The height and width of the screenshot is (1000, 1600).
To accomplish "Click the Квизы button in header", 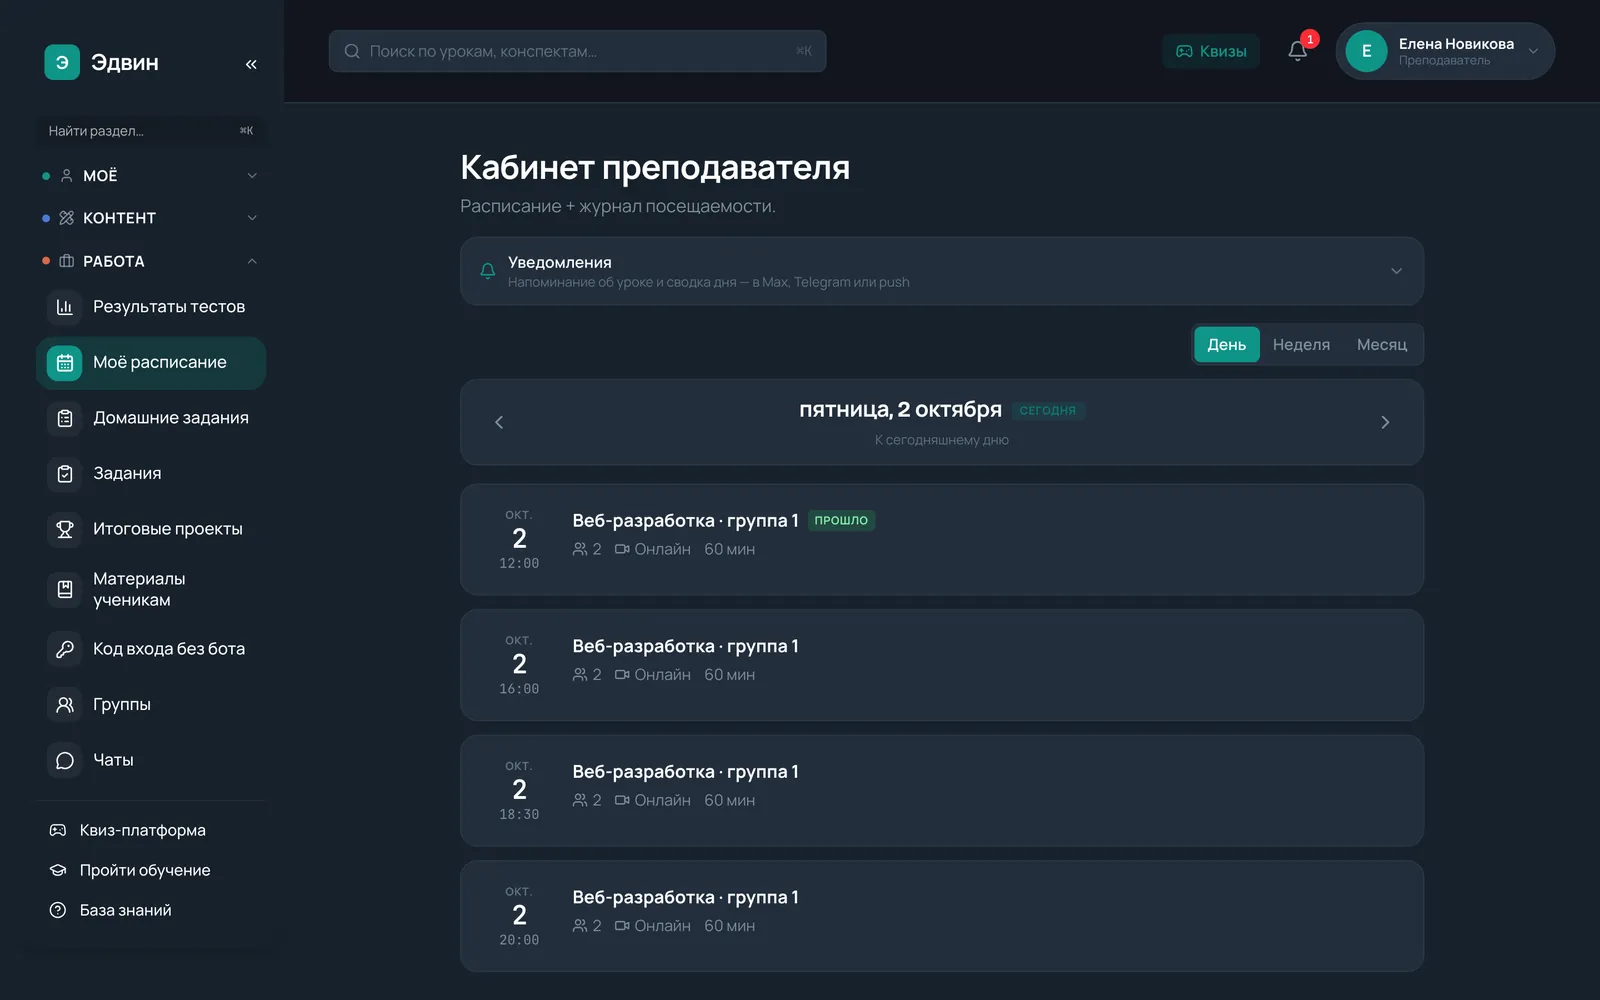I will tap(1211, 51).
